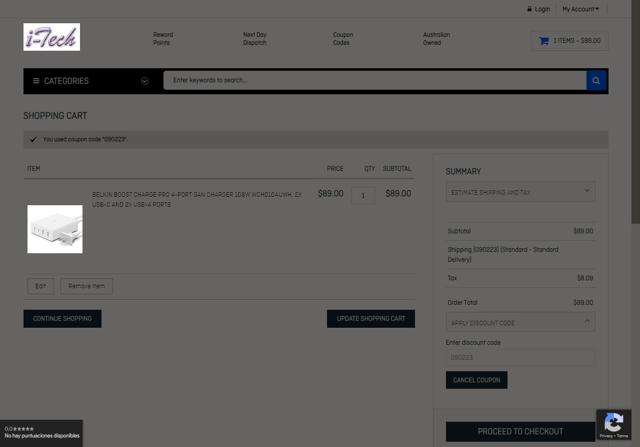Click the star ratings widget
Image resolution: width=640 pixels, height=447 pixels.
tap(41, 433)
